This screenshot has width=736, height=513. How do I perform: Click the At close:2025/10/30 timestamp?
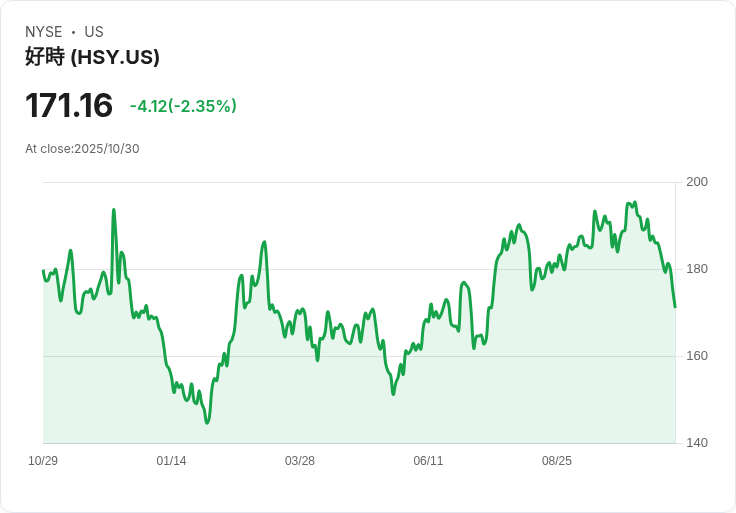pyautogui.click(x=82, y=149)
